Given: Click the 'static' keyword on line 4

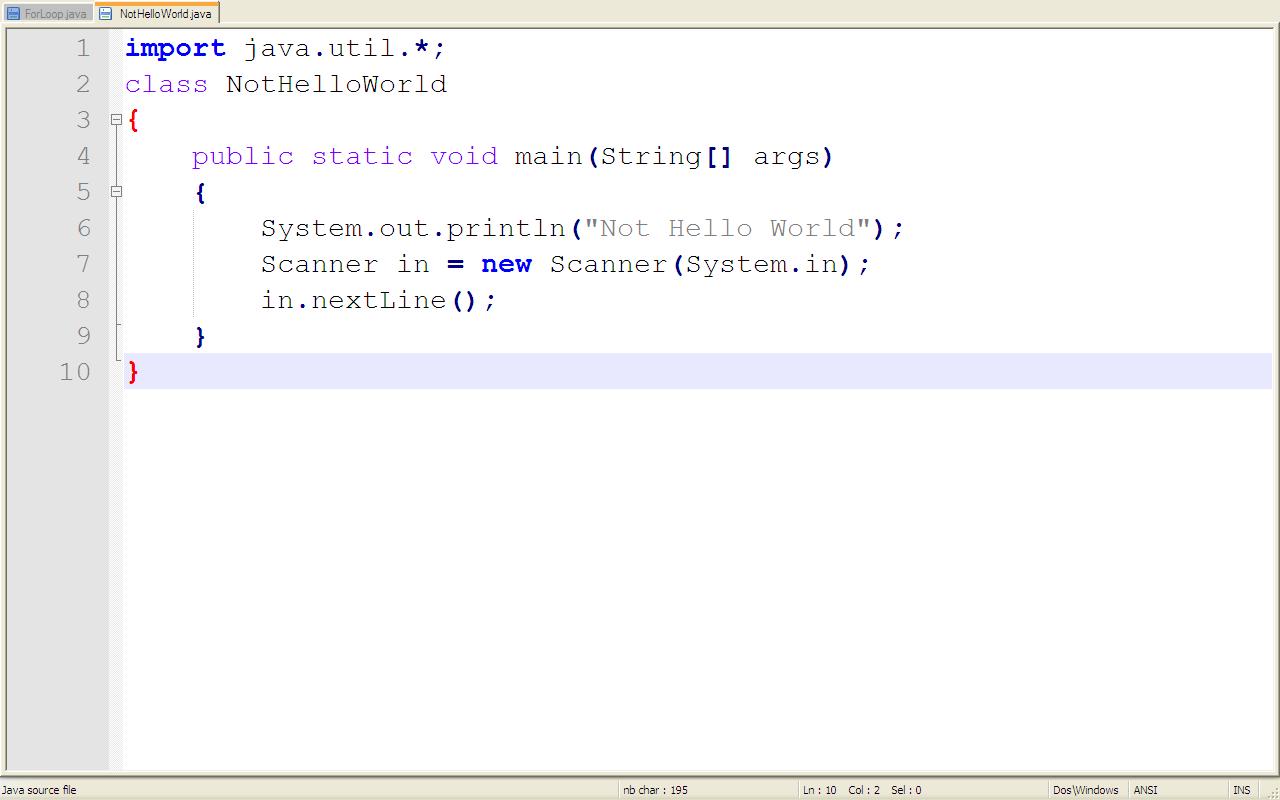Looking at the screenshot, I should 362,156.
